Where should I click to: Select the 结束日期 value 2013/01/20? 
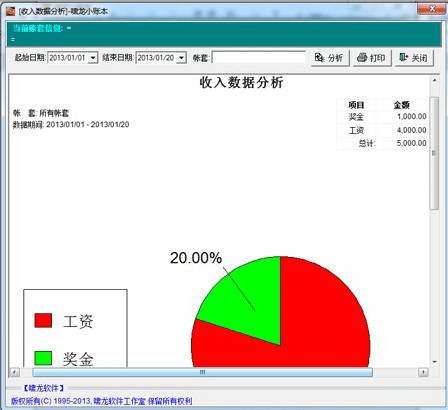point(156,58)
